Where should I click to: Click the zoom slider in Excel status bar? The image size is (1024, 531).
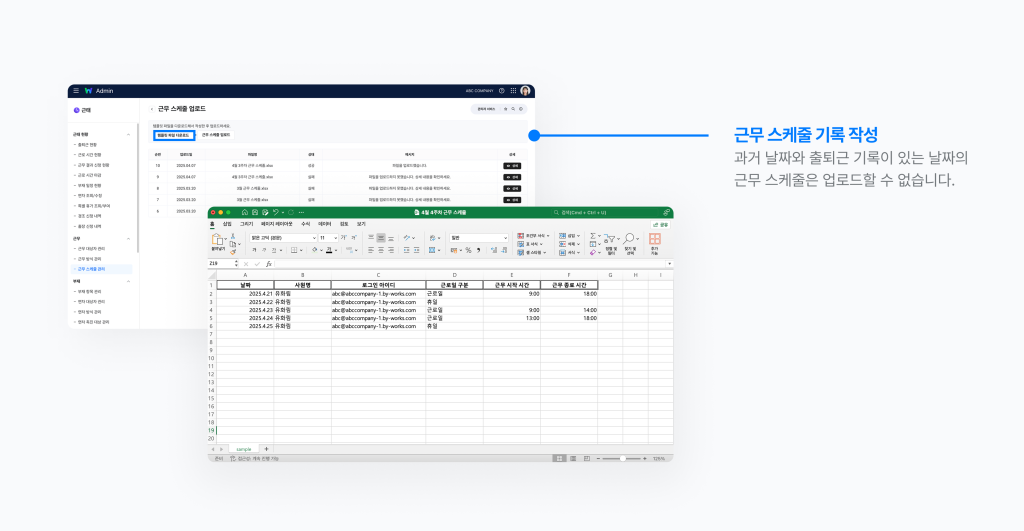(x=622, y=459)
